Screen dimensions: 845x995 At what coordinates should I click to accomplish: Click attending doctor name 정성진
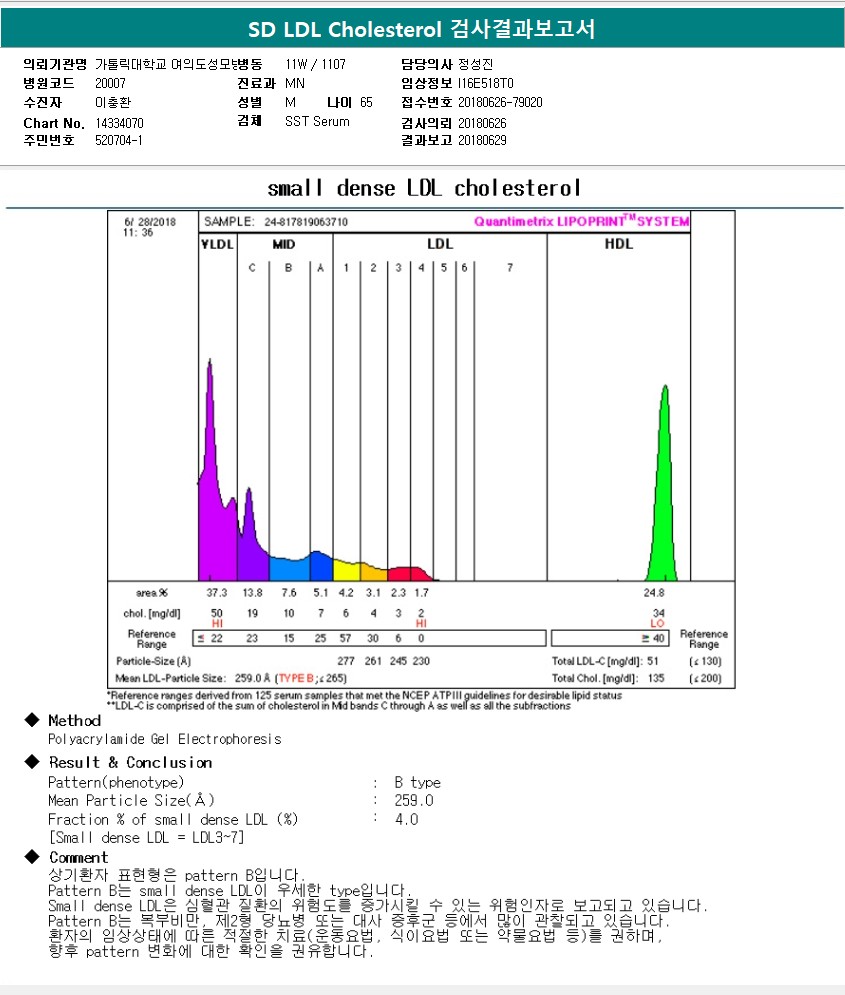[x=475, y=64]
